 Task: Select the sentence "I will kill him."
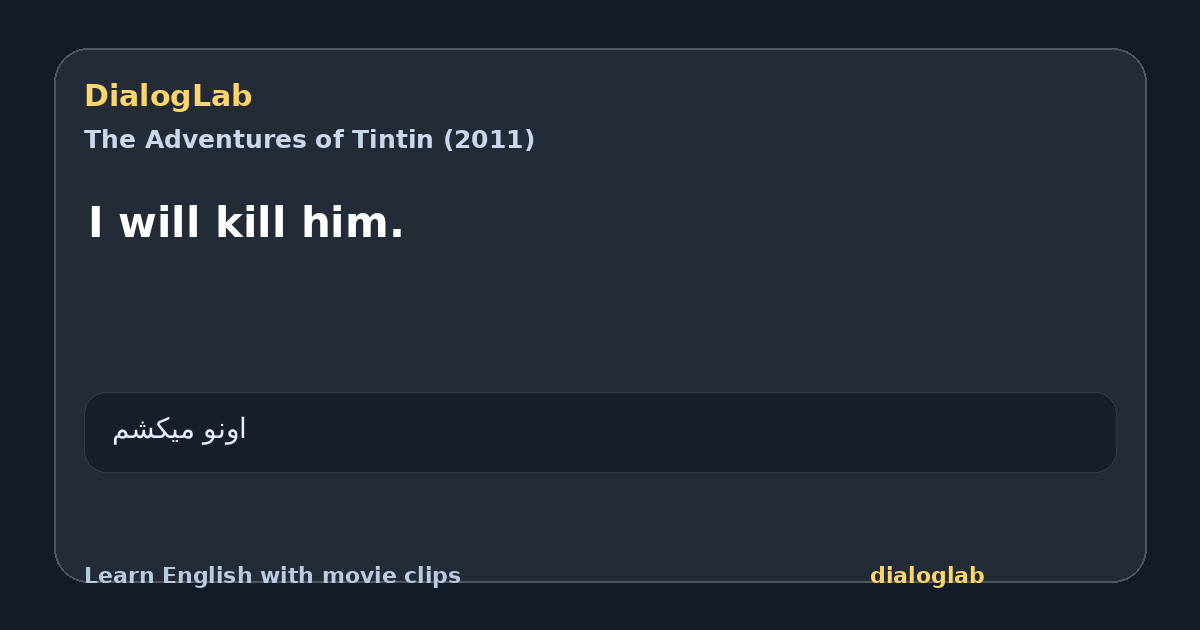pyautogui.click(x=246, y=223)
